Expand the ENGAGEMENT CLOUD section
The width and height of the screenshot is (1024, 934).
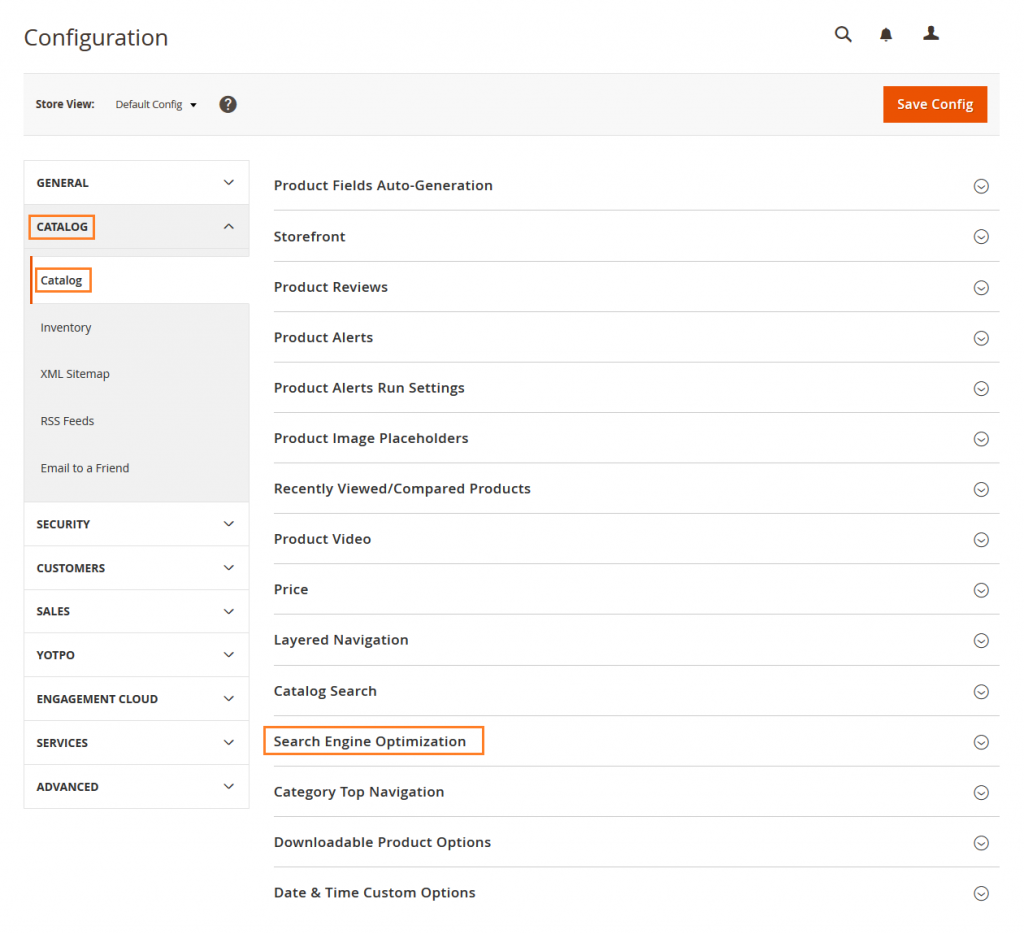tap(136, 698)
